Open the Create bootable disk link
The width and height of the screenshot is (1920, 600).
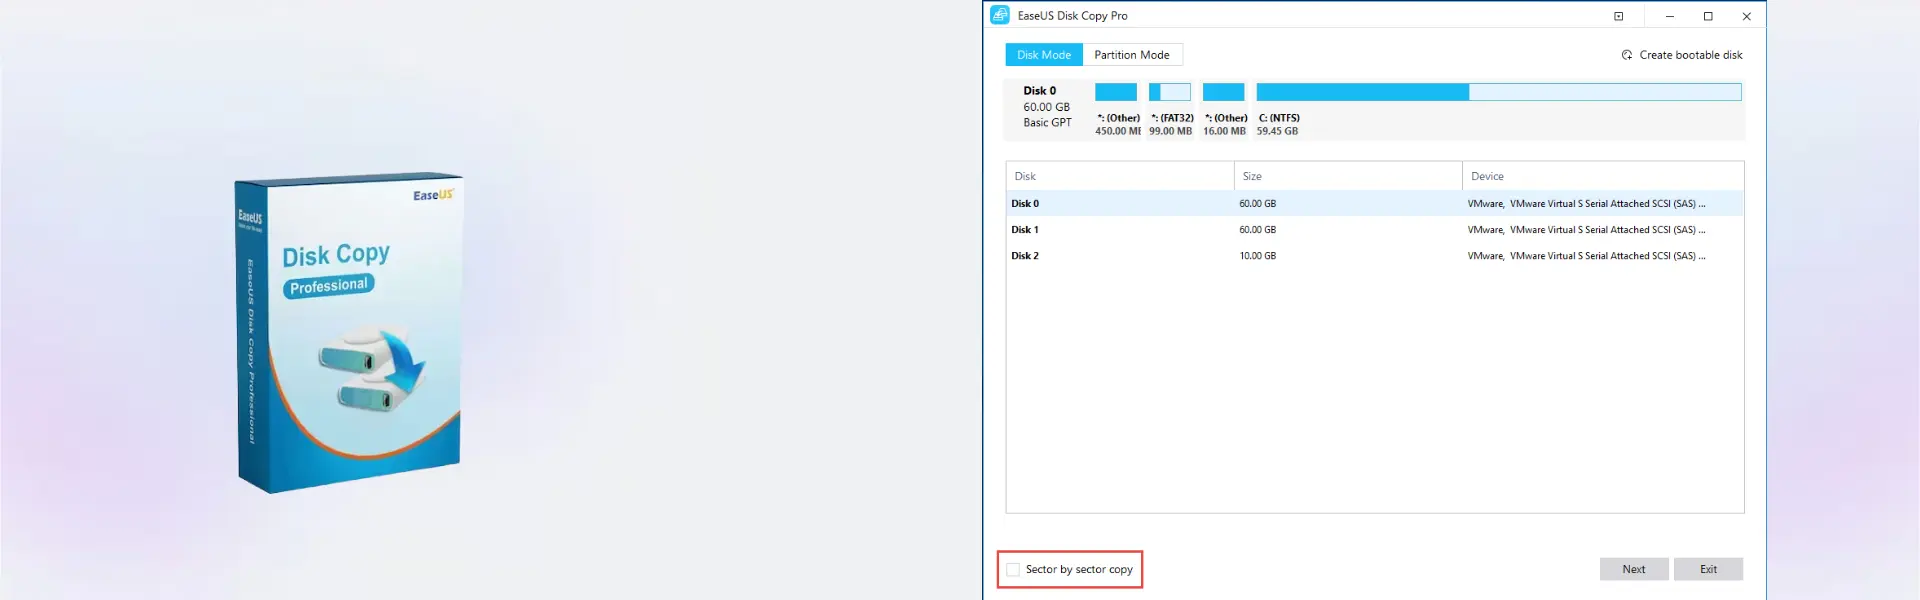[x=1691, y=55]
